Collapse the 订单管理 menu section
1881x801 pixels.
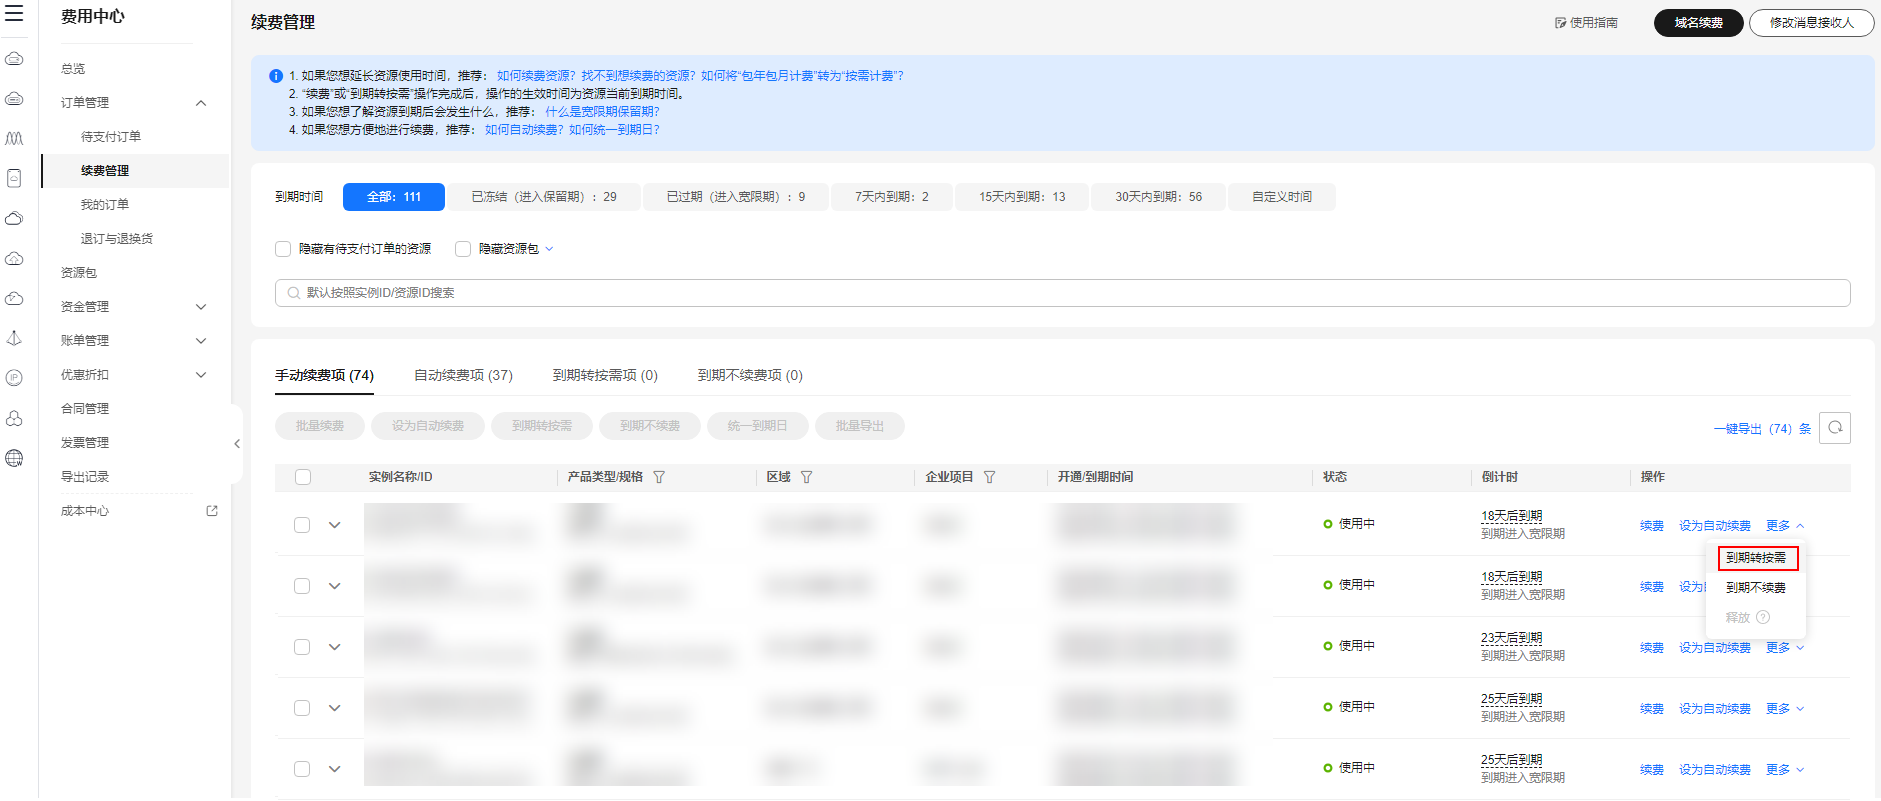point(201,103)
